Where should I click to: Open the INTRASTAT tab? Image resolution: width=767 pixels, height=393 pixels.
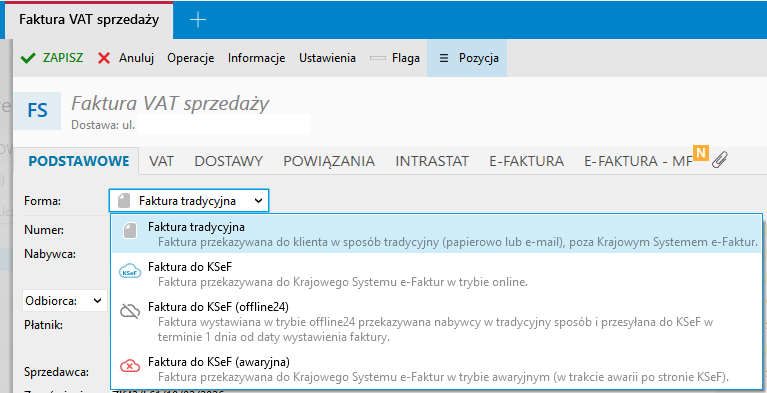click(432, 161)
